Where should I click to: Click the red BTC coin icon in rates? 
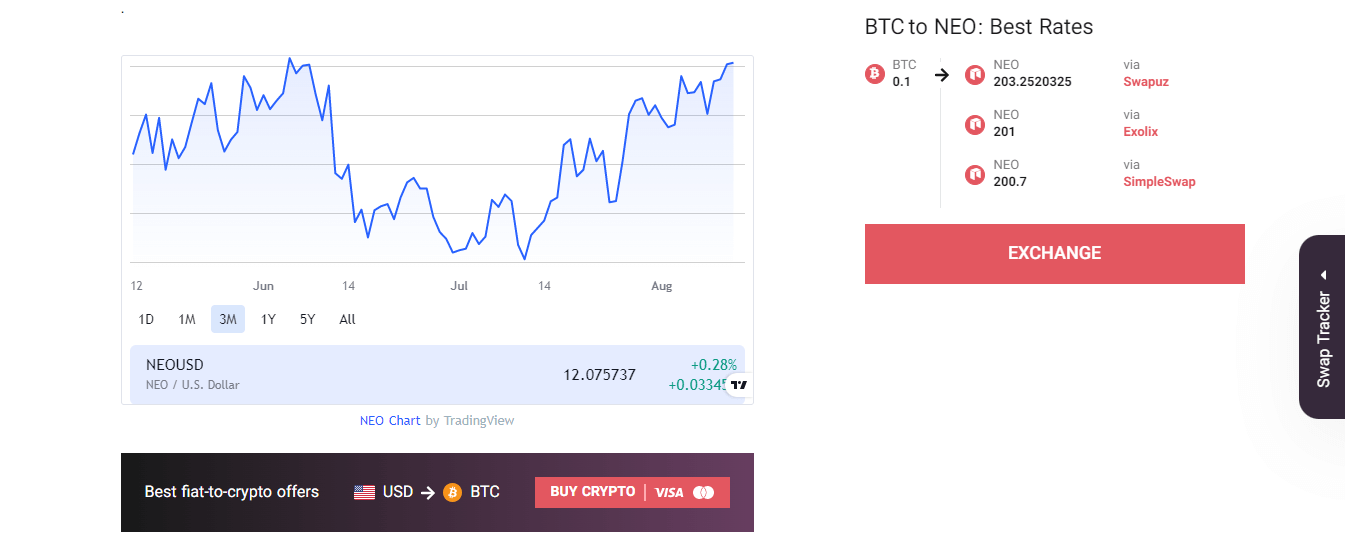[875, 74]
